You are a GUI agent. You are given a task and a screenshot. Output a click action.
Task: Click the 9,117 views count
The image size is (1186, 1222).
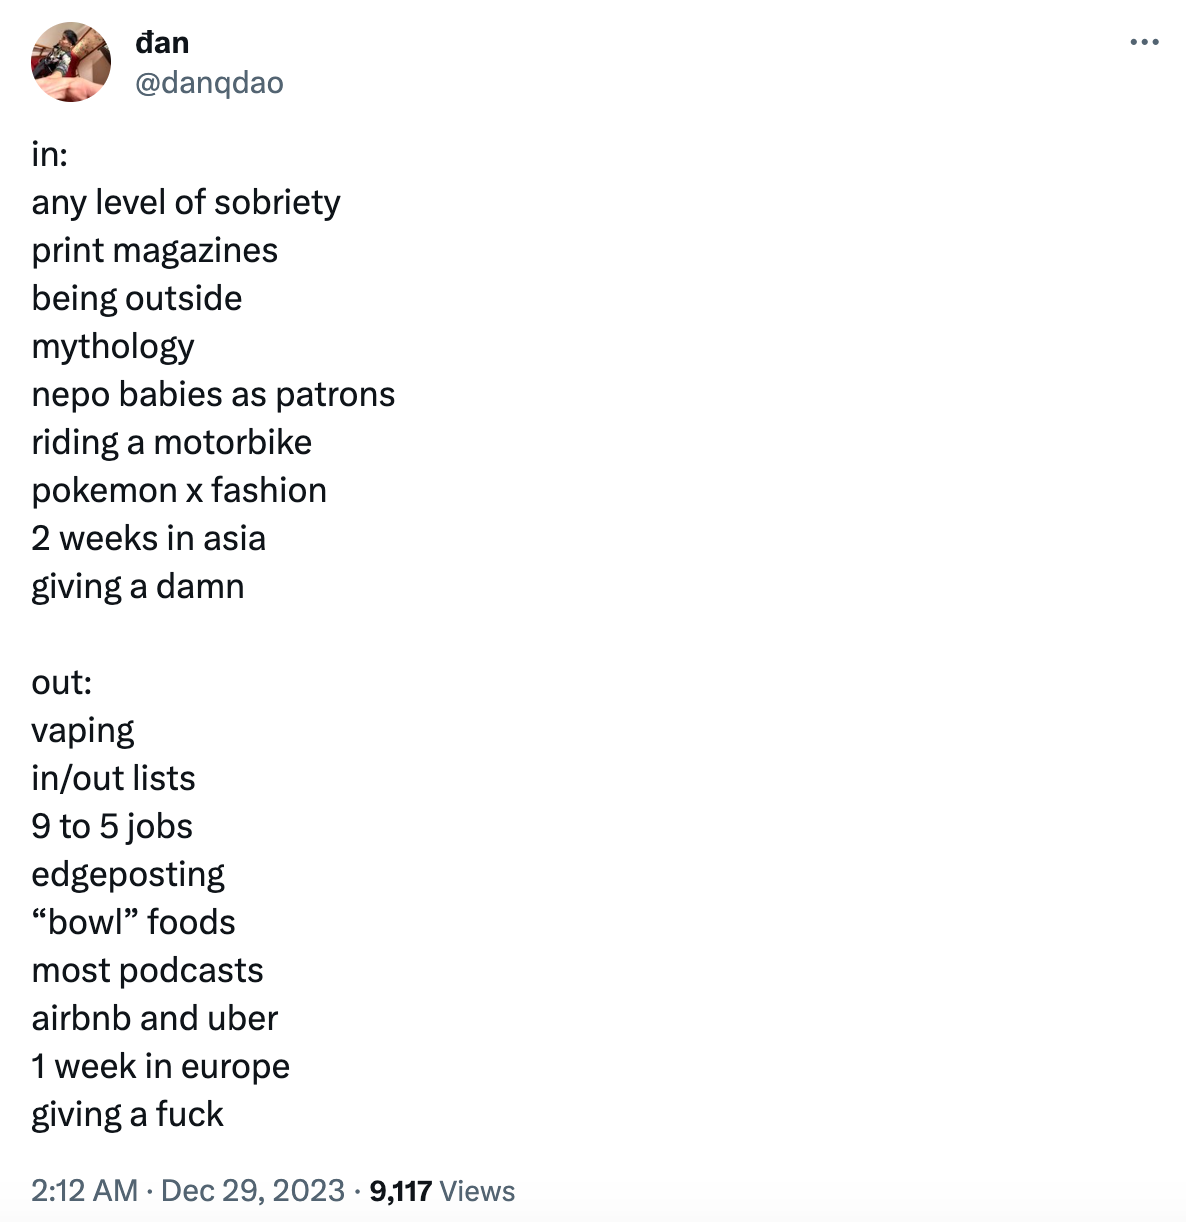point(398,1191)
